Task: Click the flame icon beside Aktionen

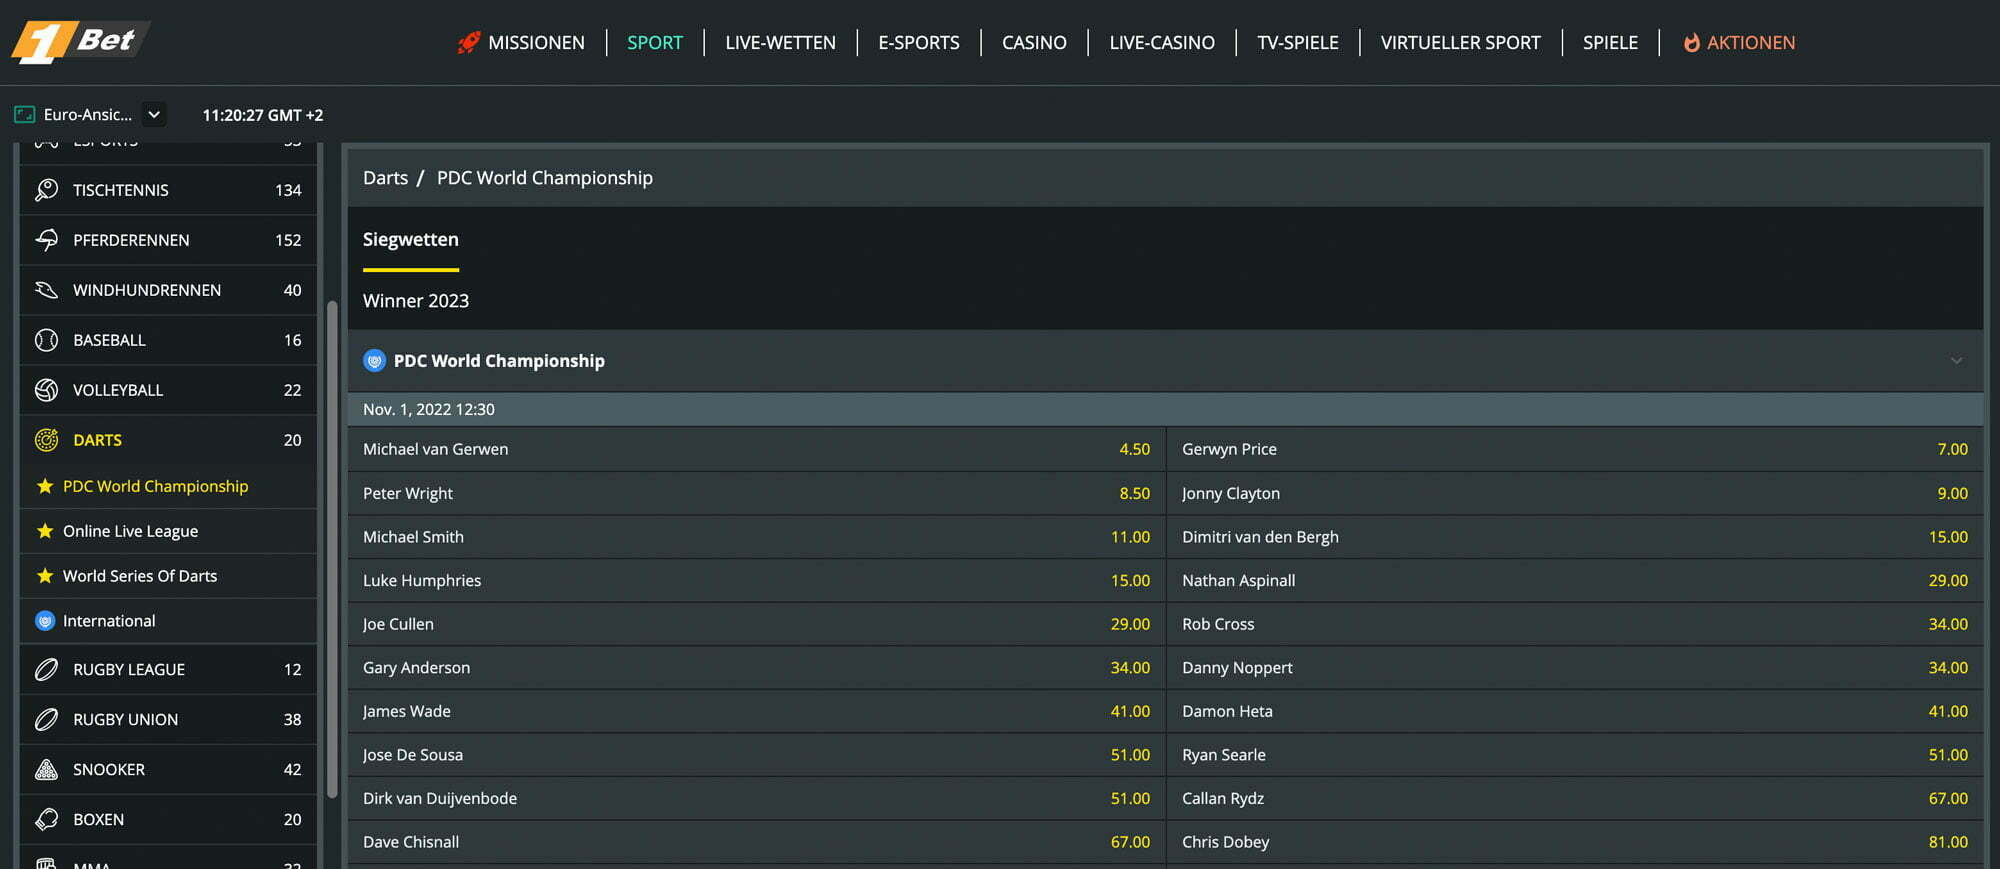Action: pyautogui.click(x=1691, y=42)
